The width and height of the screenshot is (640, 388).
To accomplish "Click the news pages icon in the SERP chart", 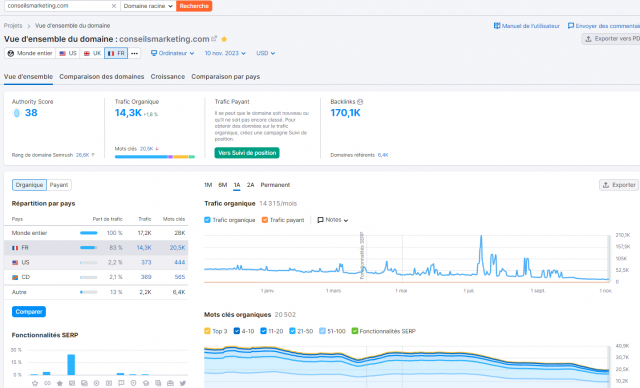I will (x=158, y=383).
